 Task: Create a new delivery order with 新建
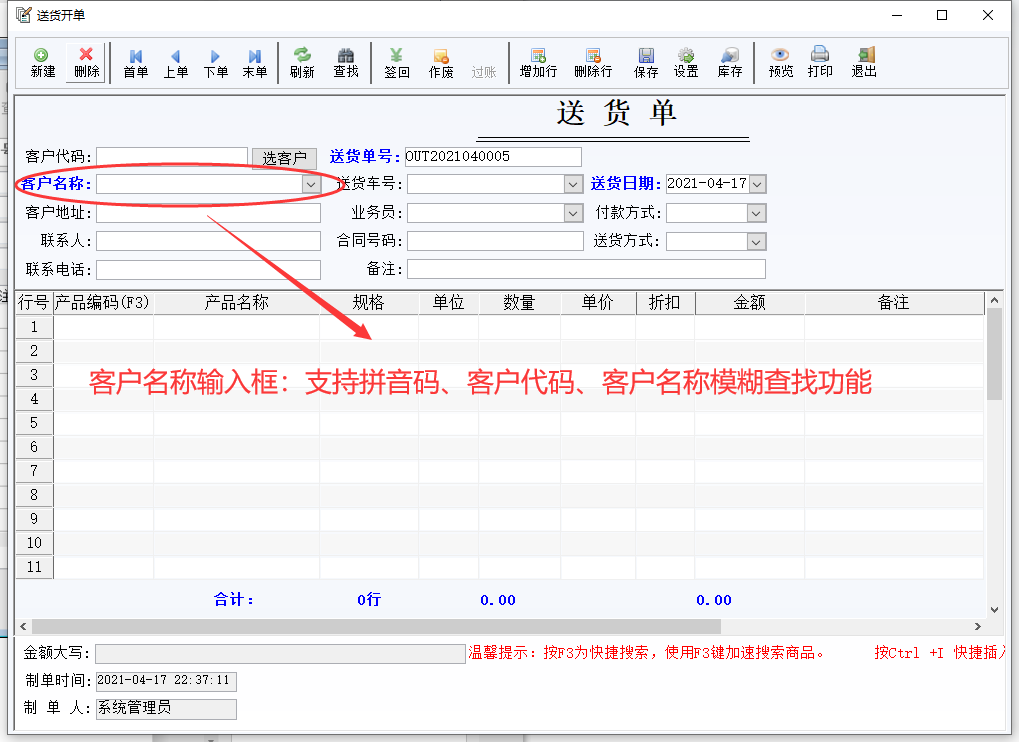coord(42,62)
